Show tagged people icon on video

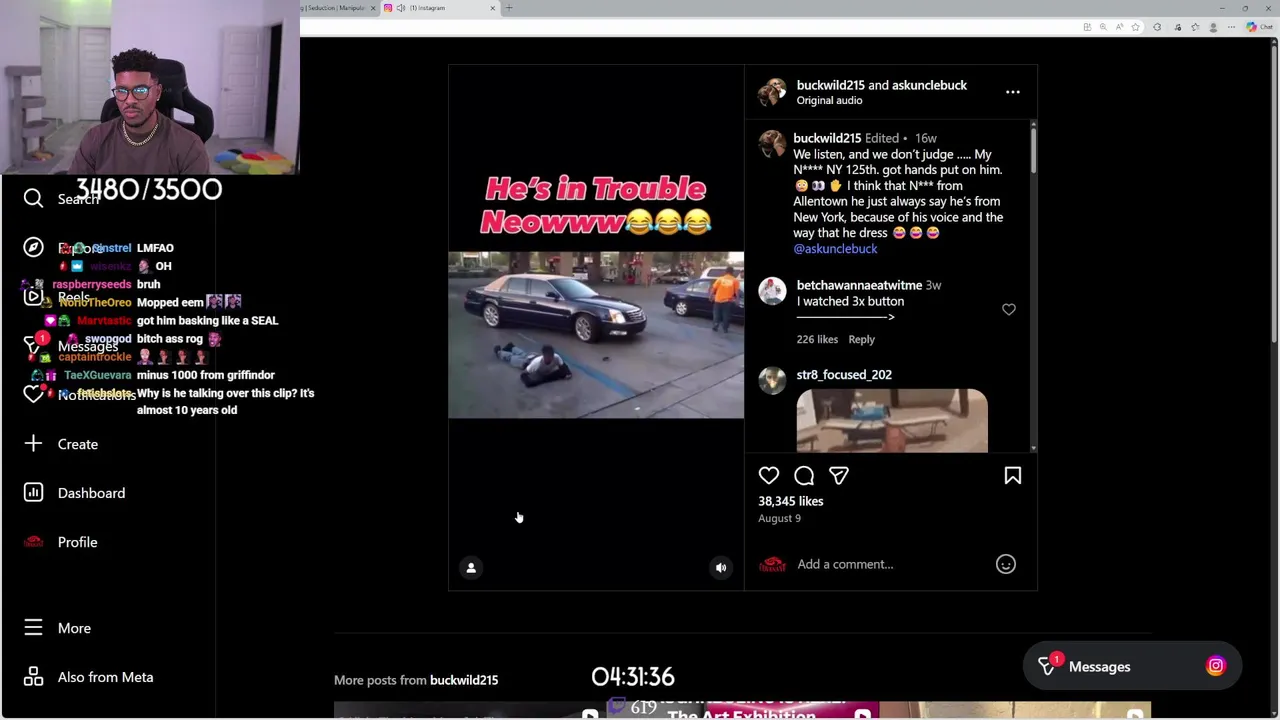(x=471, y=568)
